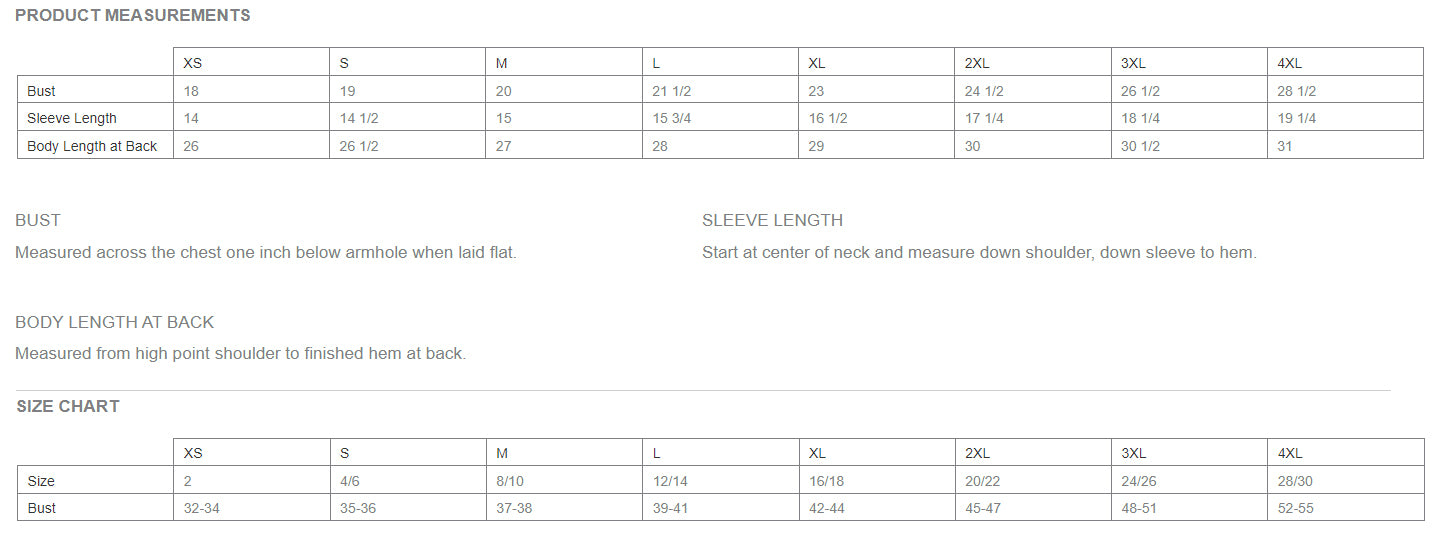Click the PRODUCT MEASUREMENTS heading
The width and height of the screenshot is (1453, 547).
(x=133, y=15)
